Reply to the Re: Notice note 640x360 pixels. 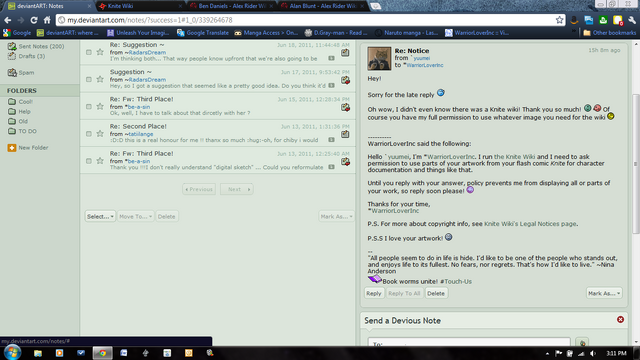pos(373,293)
